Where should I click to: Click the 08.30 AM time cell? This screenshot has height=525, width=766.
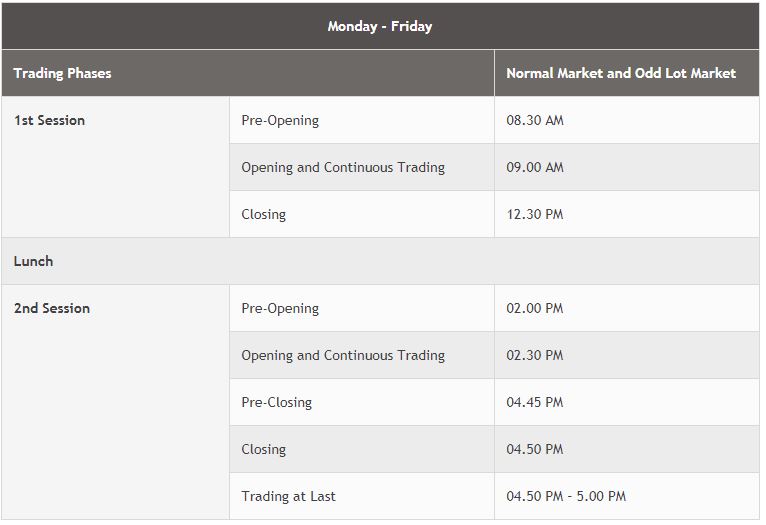click(535, 120)
